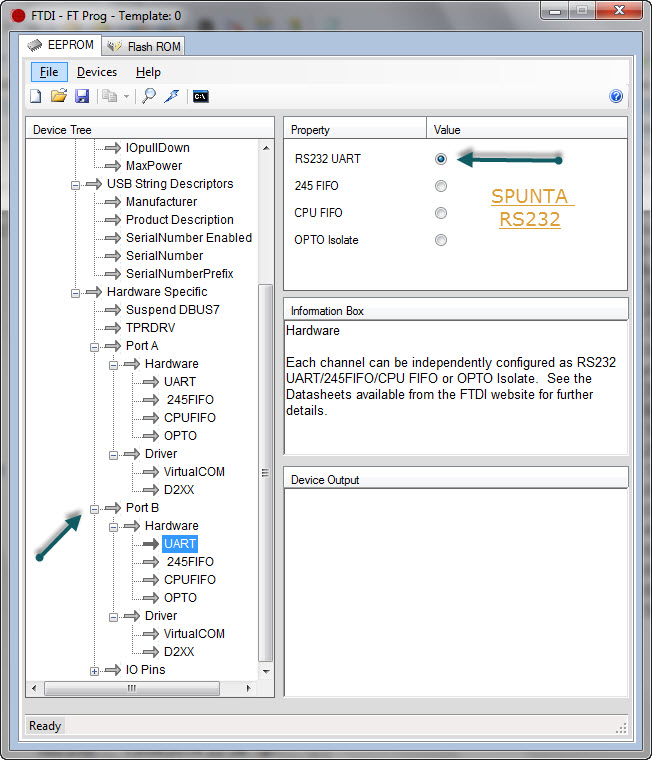Switch to the EEPROM tab
652x760 pixels.
[x=60, y=45]
